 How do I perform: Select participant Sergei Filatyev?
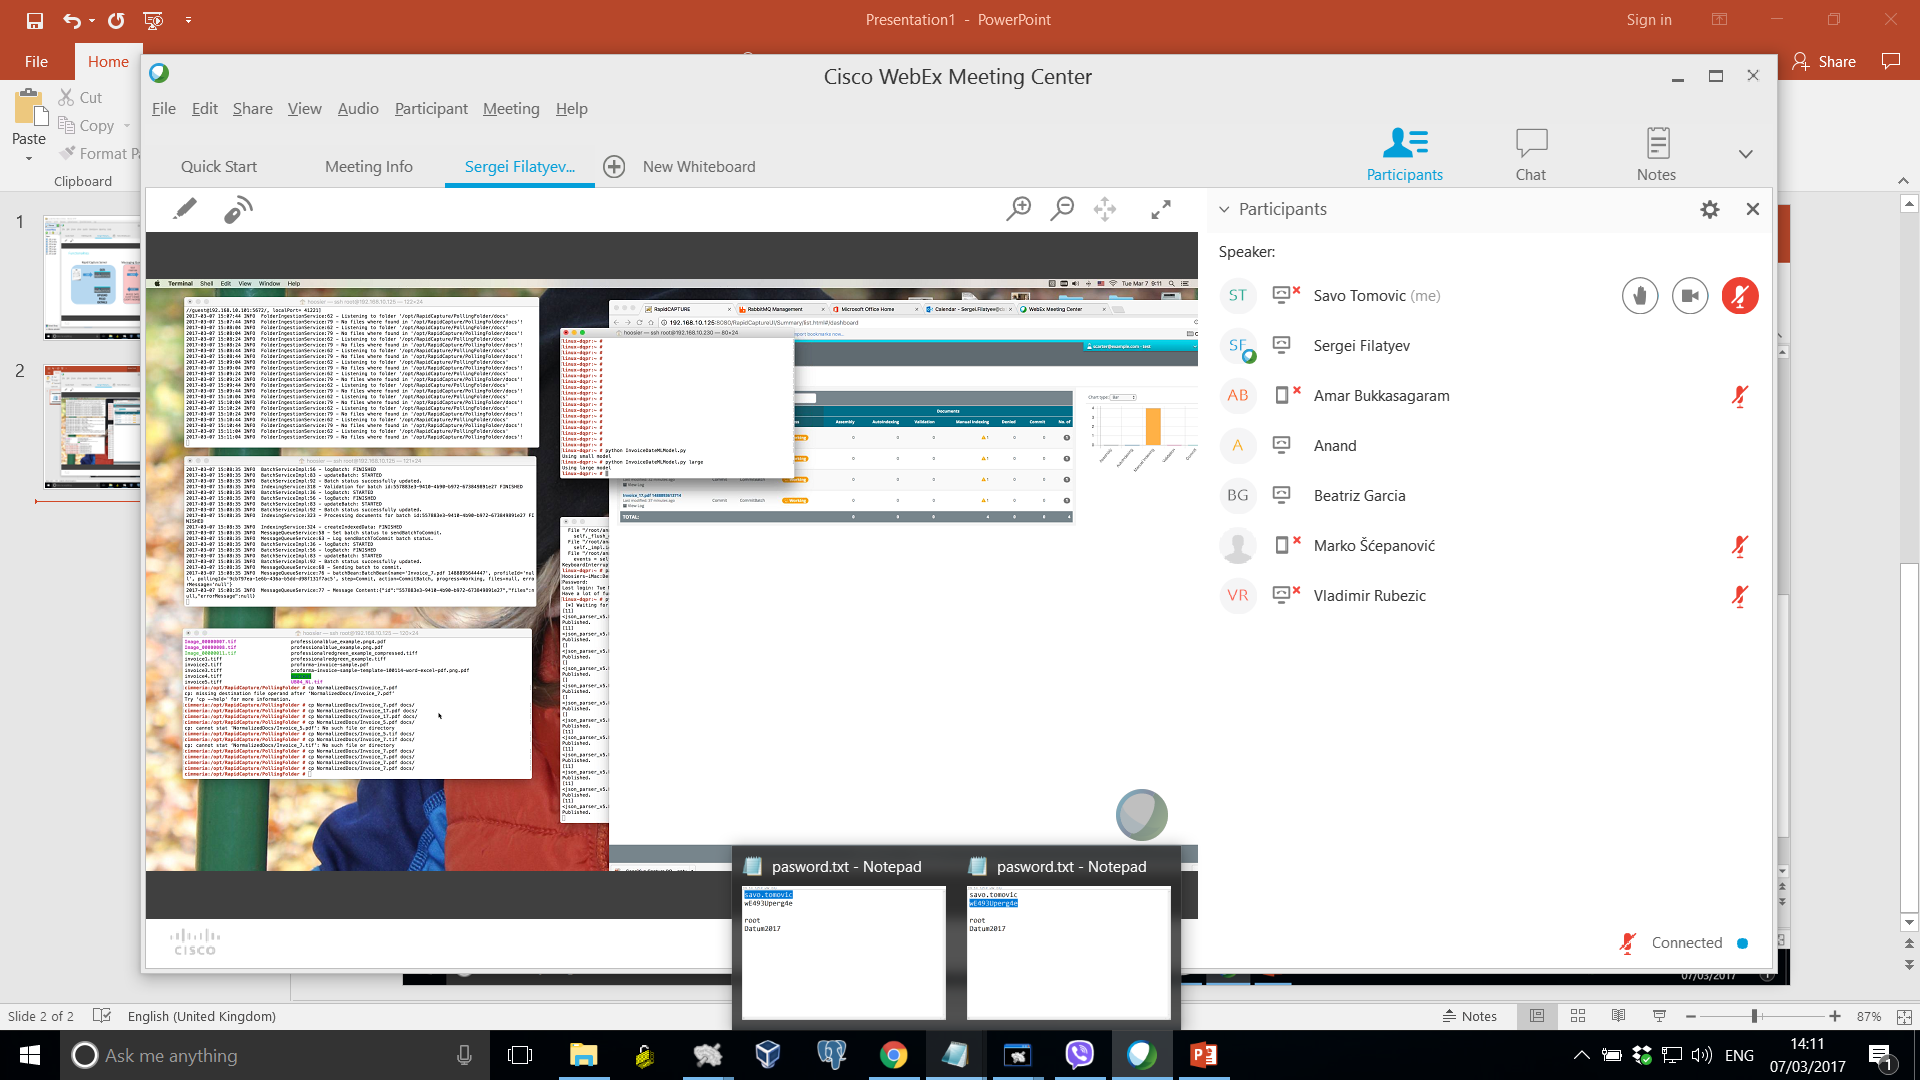1361,346
